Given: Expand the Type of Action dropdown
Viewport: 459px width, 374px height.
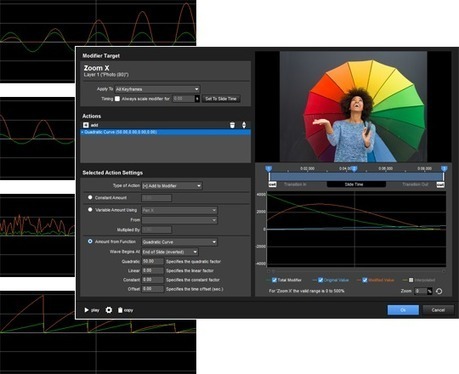Looking at the screenshot, I should click(172, 186).
